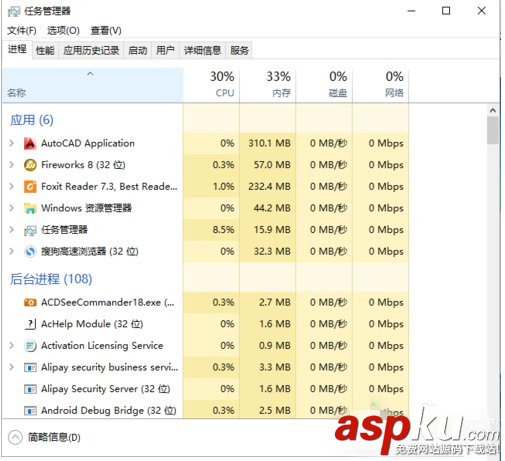Switch to the 服务 tab
Viewport: 505px width, 461px height.
(239, 51)
